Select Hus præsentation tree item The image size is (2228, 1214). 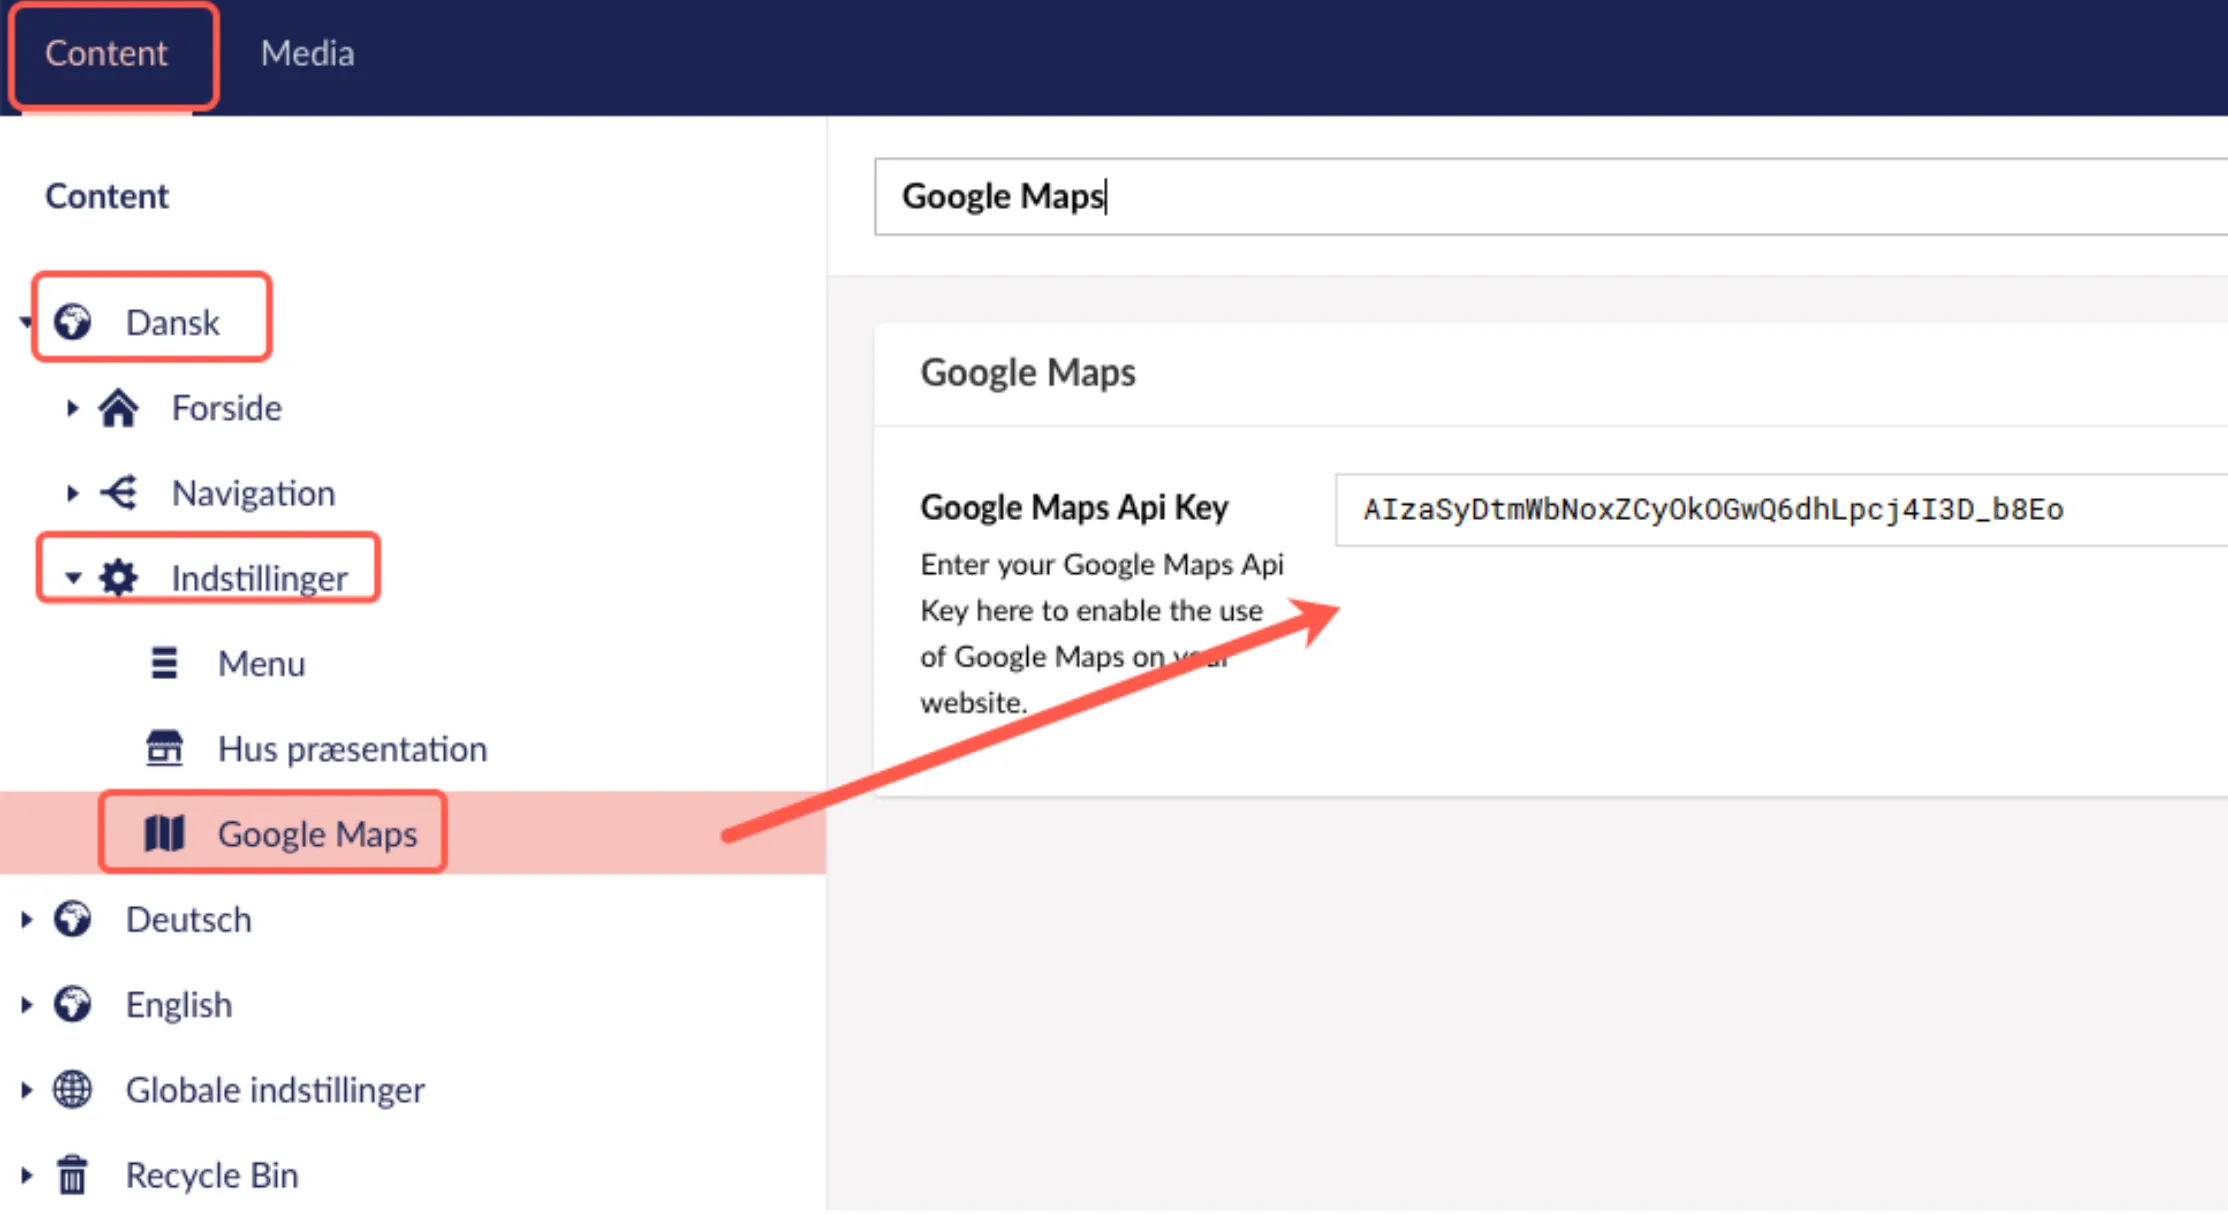pyautogui.click(x=352, y=748)
